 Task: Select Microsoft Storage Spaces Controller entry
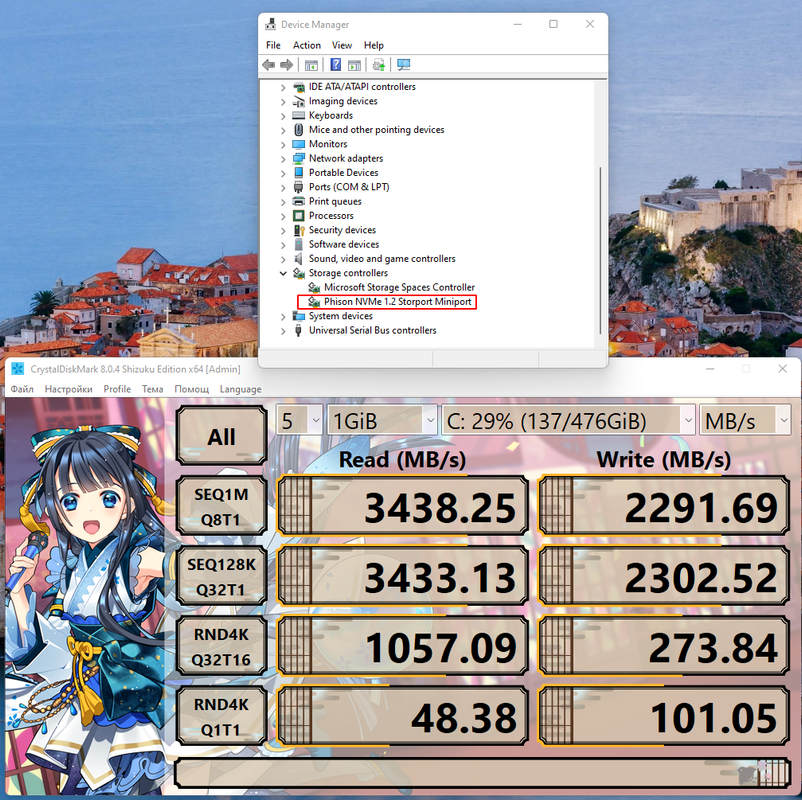click(x=399, y=287)
